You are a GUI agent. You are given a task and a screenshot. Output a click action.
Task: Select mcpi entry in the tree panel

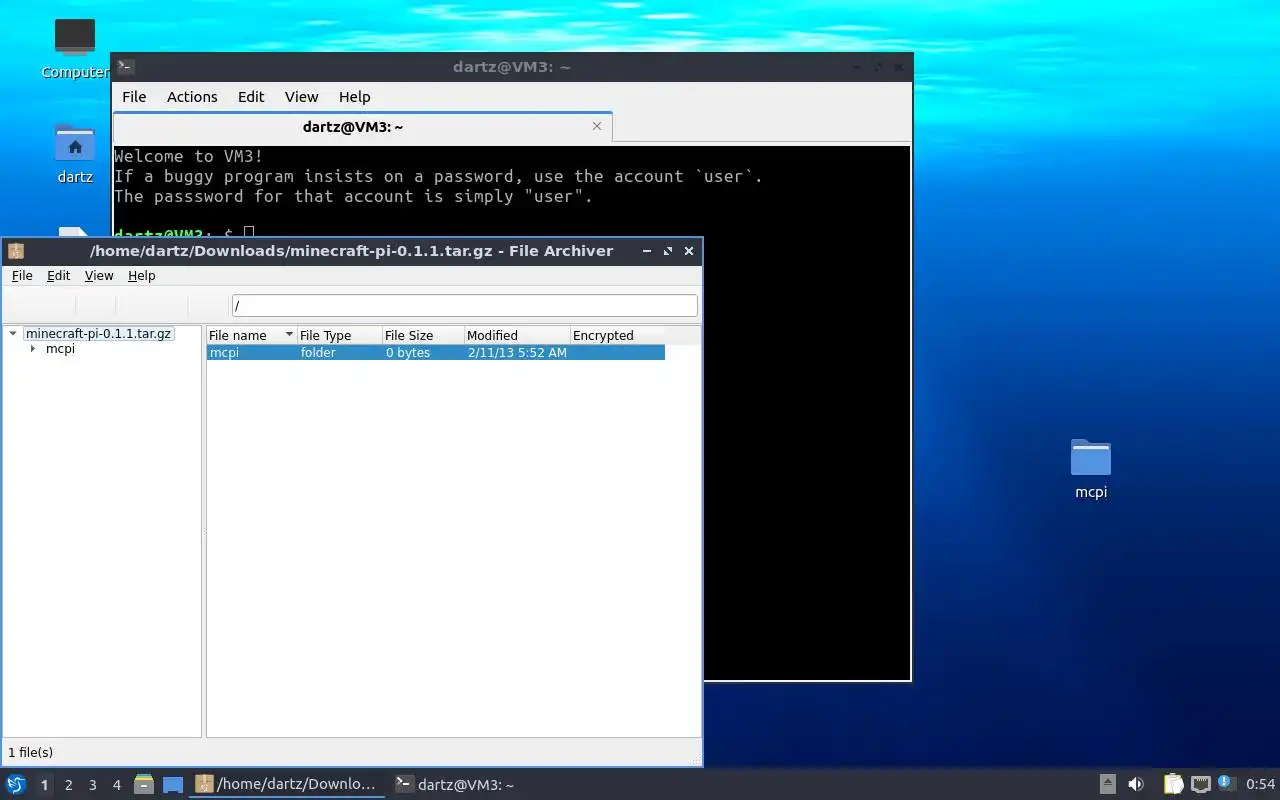pos(60,349)
